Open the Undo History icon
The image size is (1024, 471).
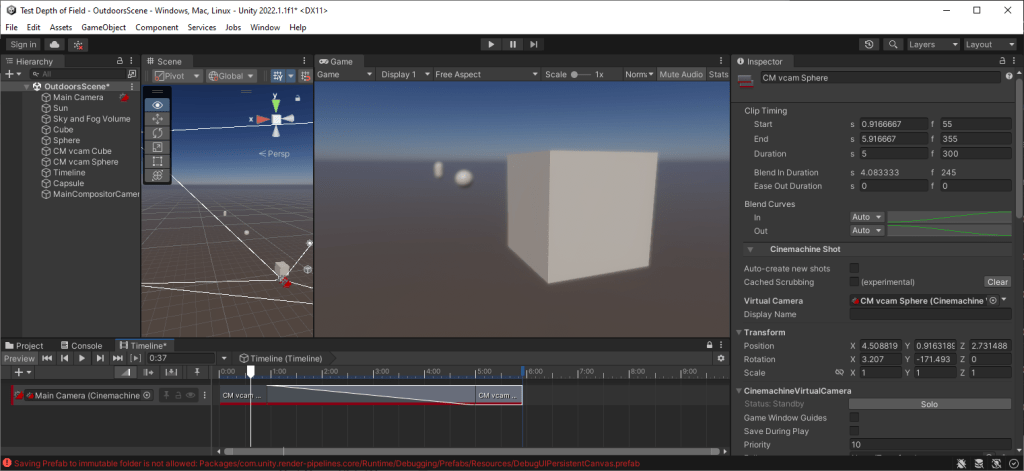868,44
